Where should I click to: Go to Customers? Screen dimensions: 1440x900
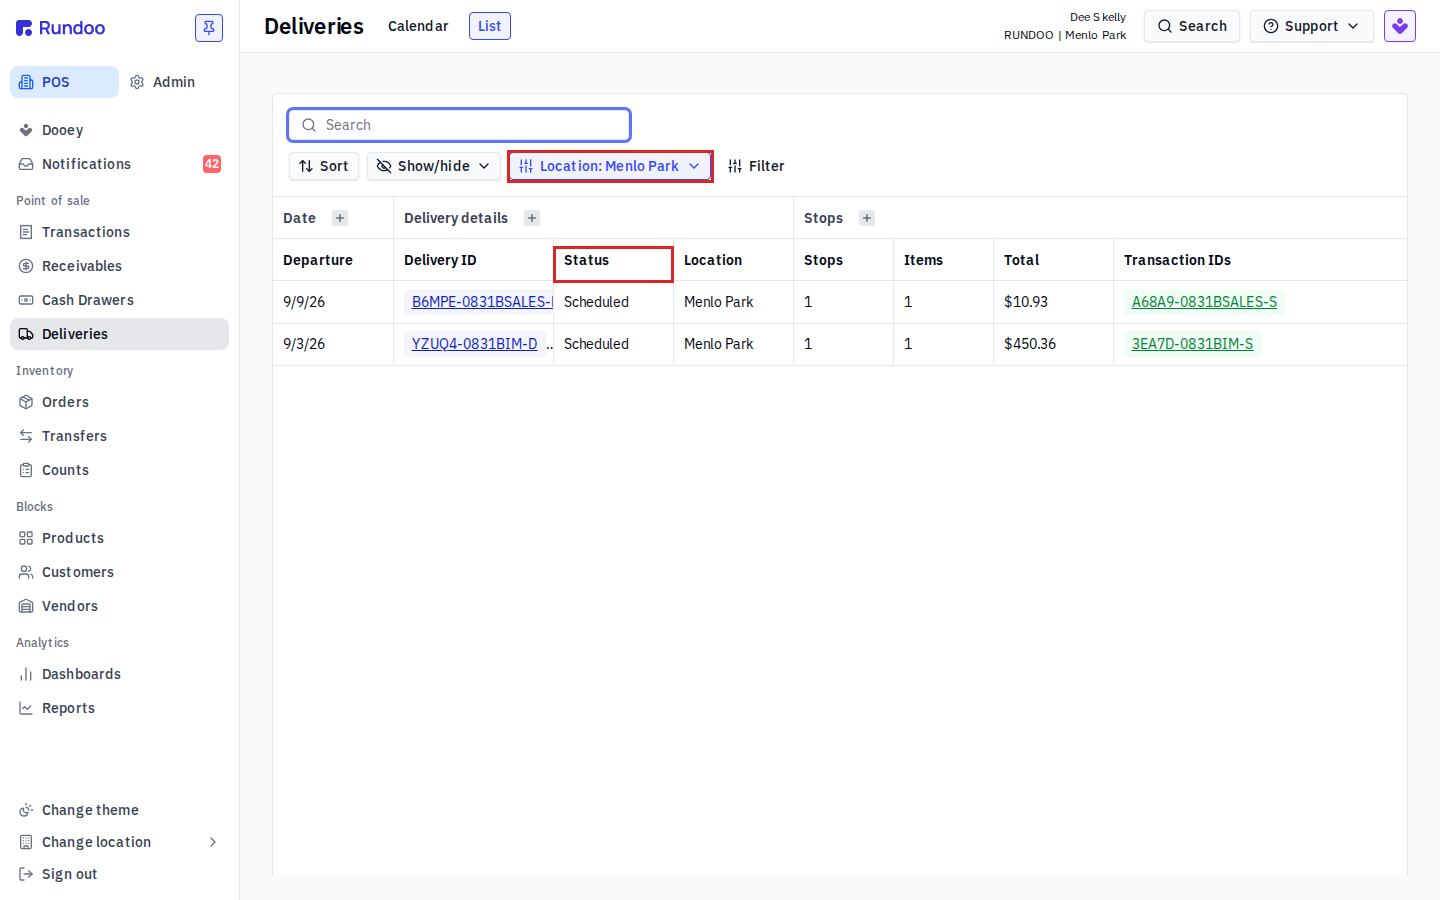click(x=119, y=572)
